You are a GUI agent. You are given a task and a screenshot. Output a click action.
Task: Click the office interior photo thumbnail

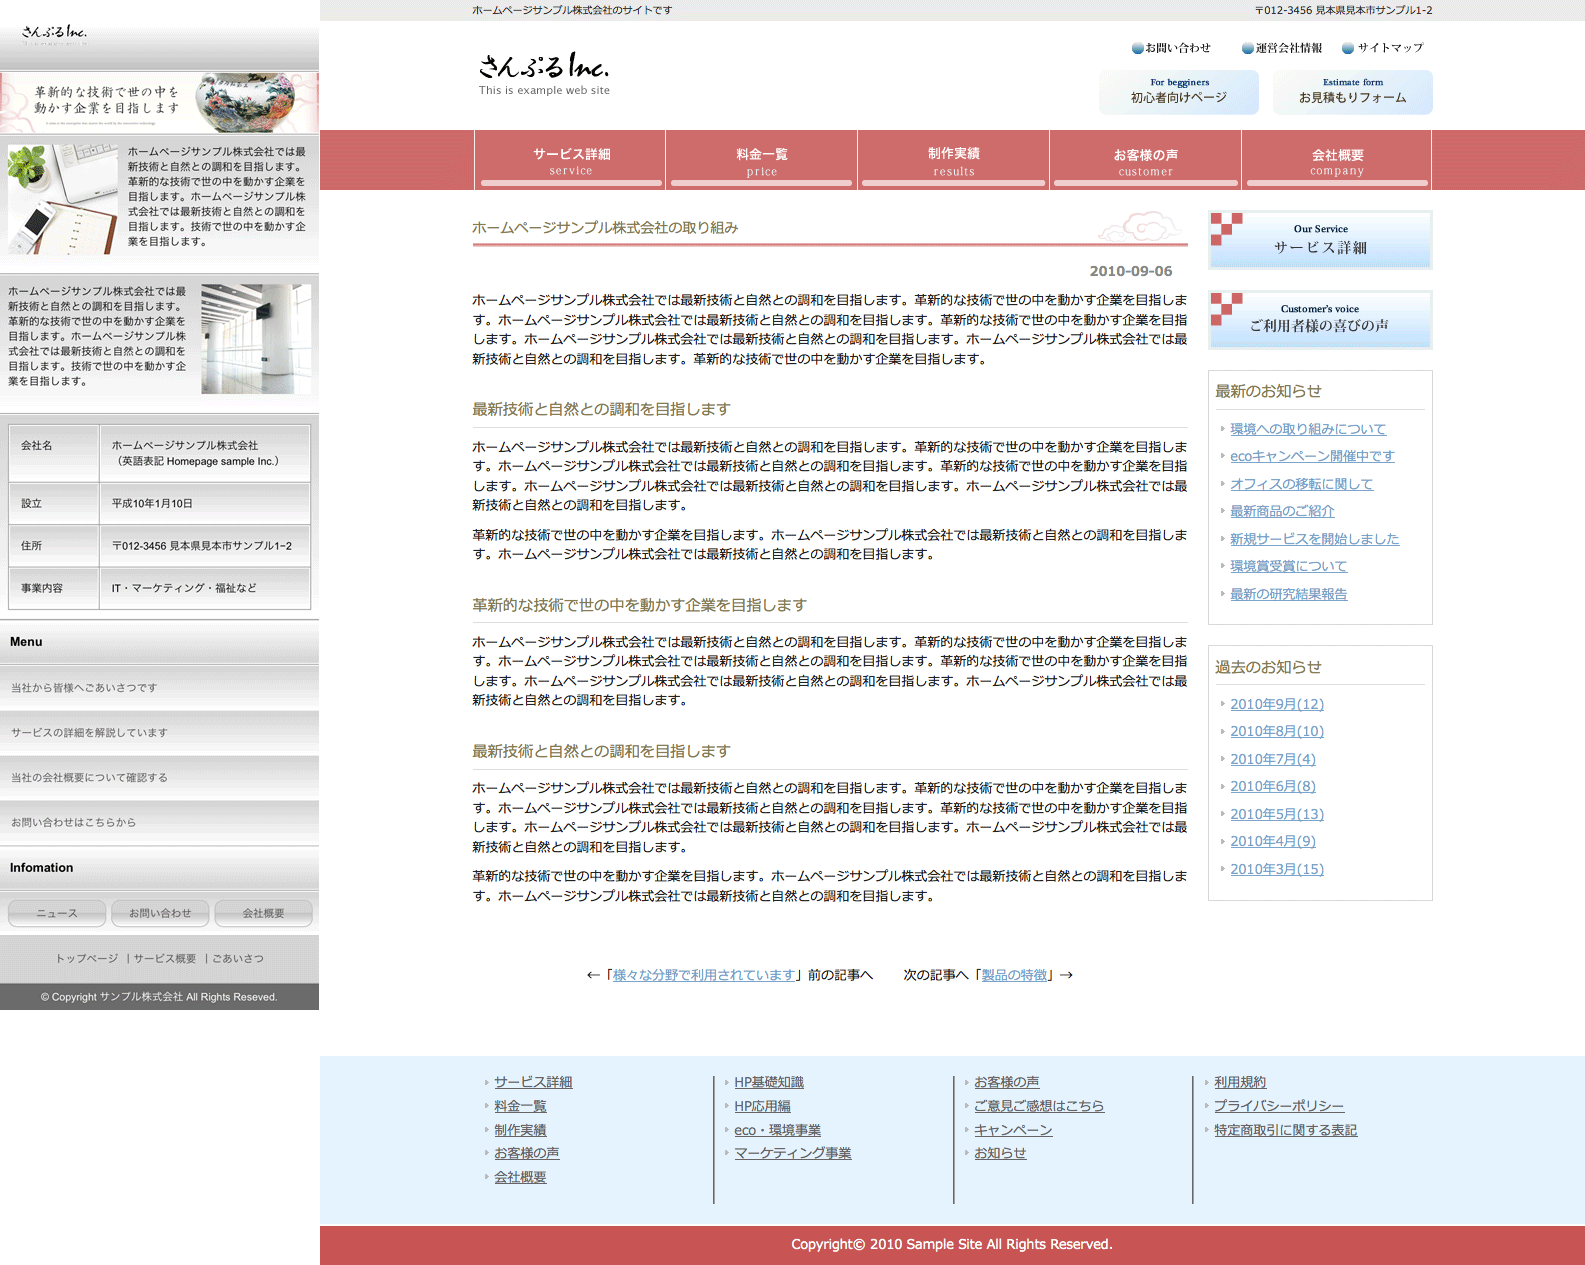[256, 338]
